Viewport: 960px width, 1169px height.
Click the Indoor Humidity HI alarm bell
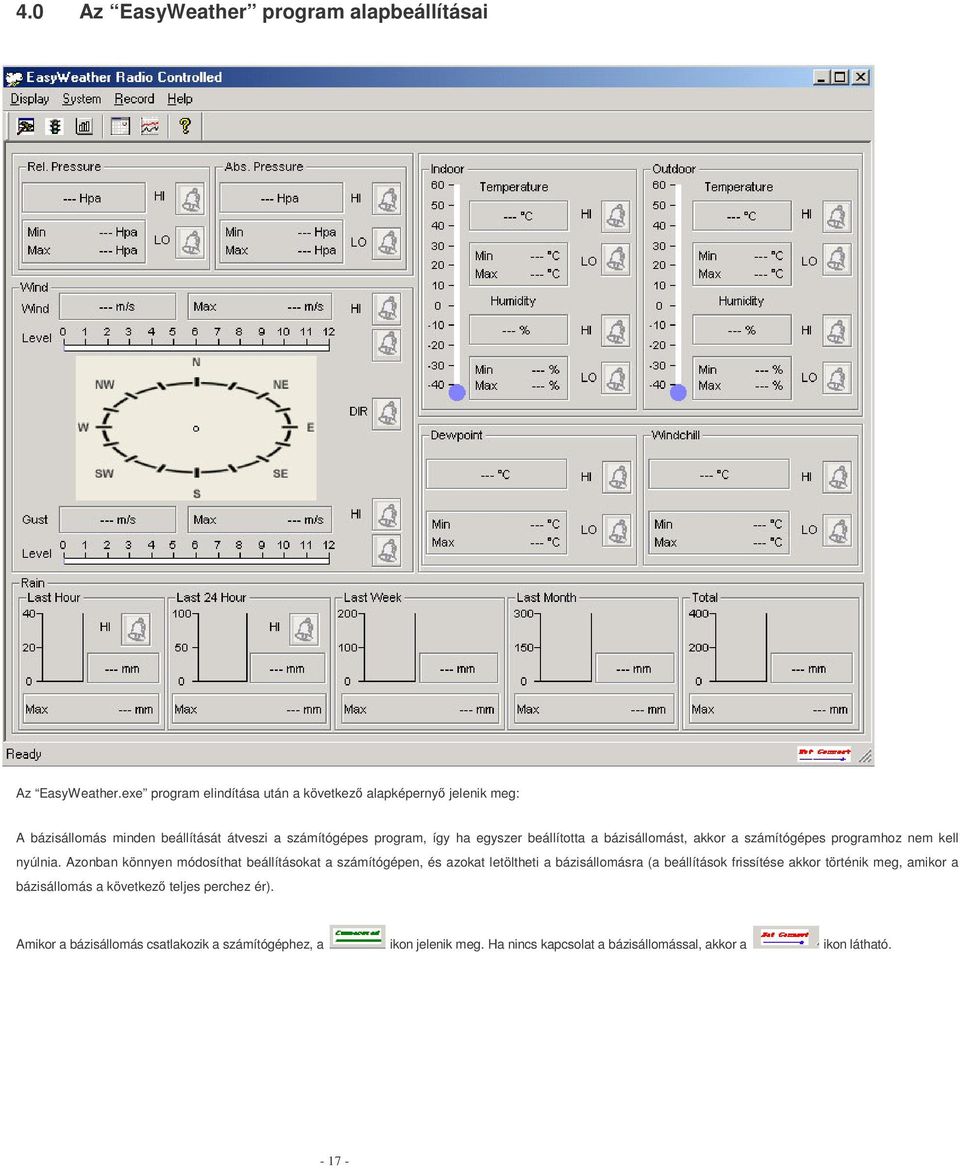(616, 332)
